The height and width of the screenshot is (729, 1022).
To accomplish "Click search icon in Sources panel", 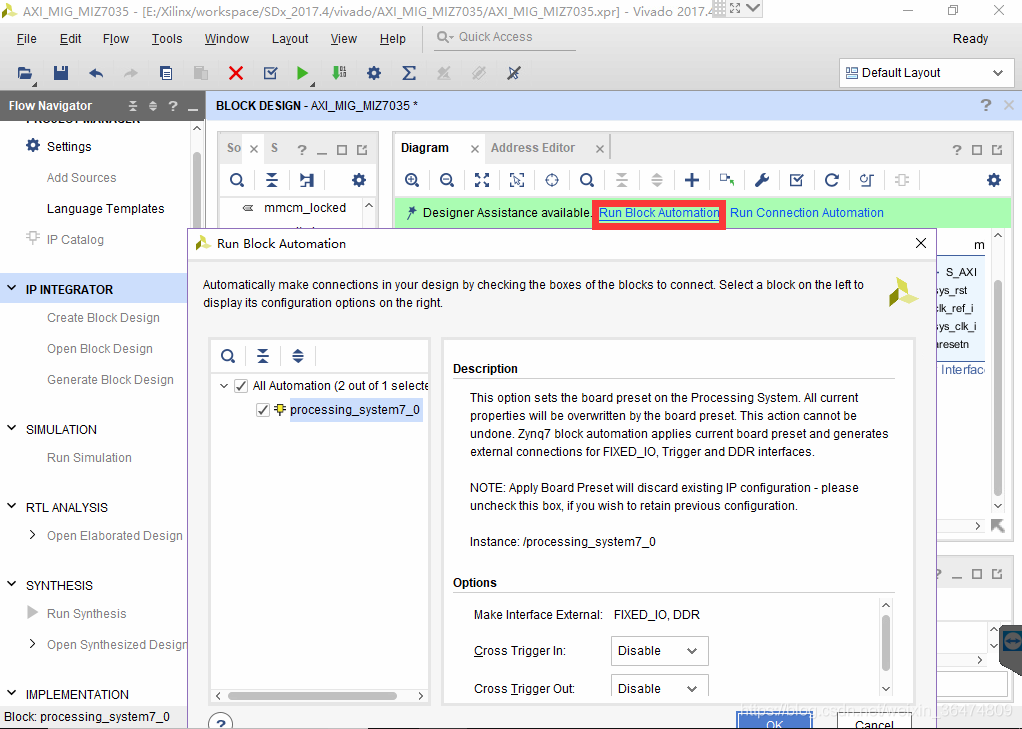I will pyautogui.click(x=237, y=180).
